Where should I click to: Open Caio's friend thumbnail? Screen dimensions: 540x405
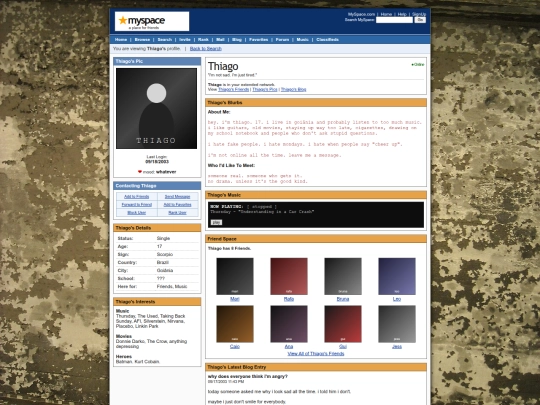point(235,324)
